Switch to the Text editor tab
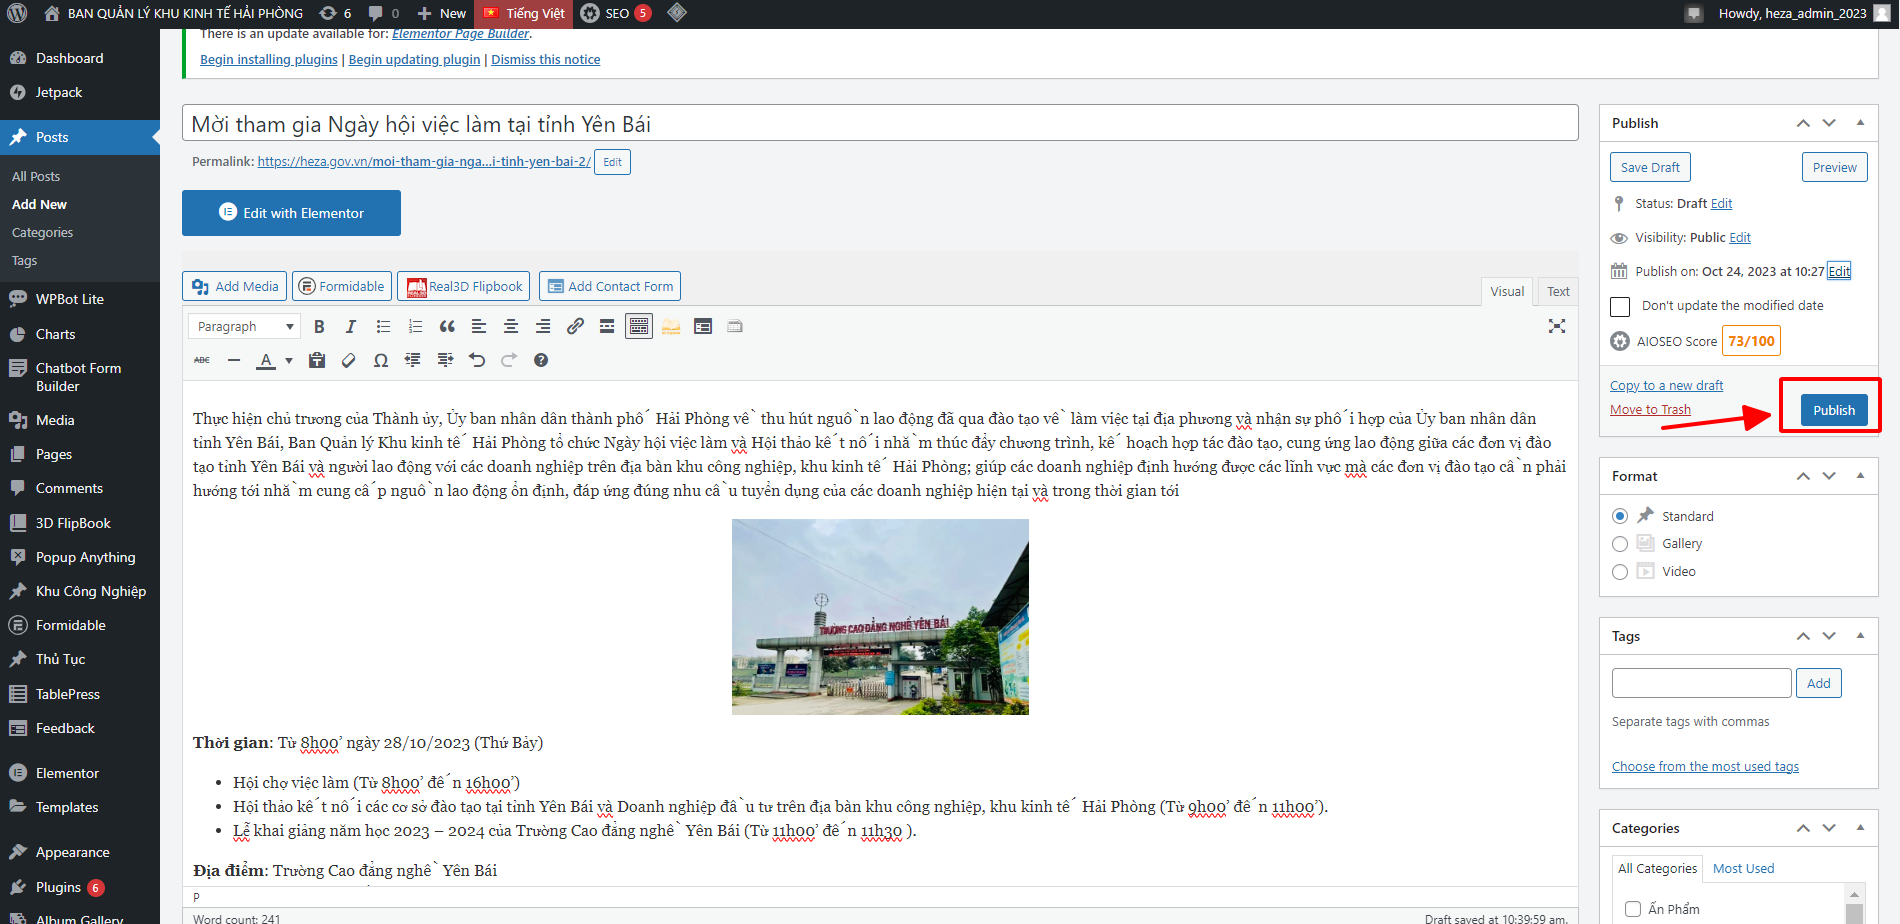 [x=1558, y=292]
